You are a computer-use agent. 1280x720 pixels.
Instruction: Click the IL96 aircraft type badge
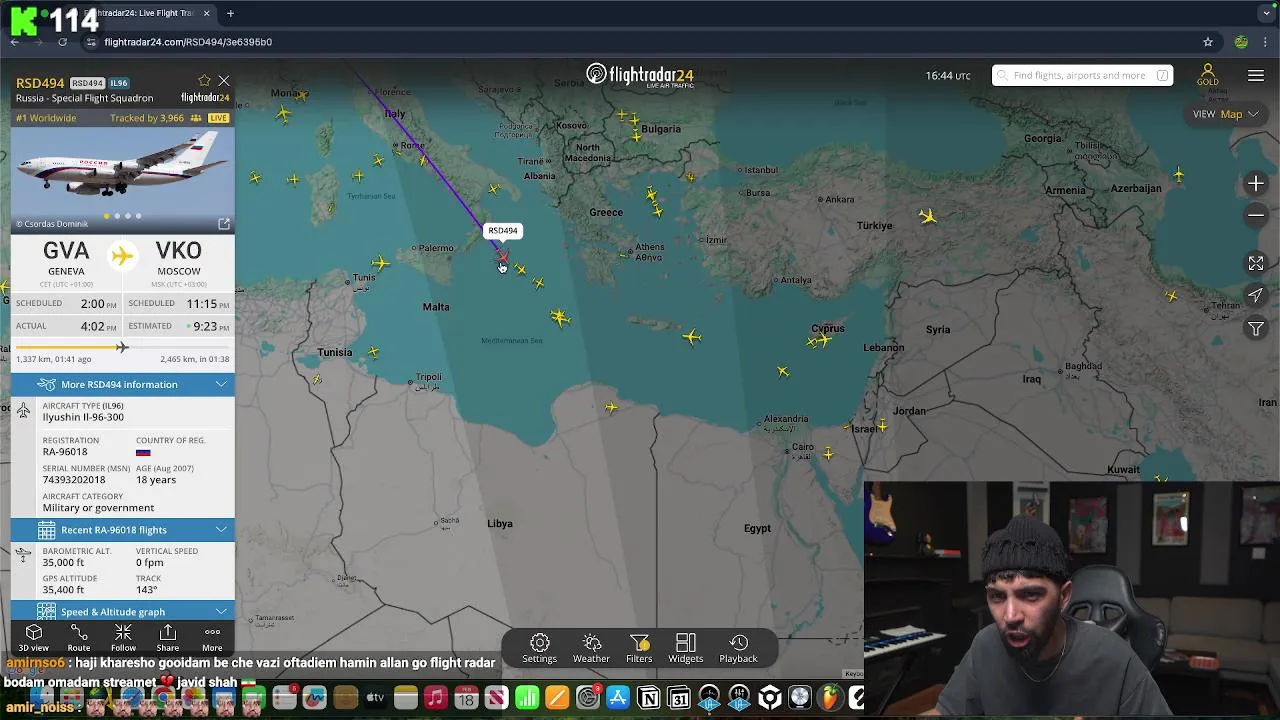click(119, 83)
